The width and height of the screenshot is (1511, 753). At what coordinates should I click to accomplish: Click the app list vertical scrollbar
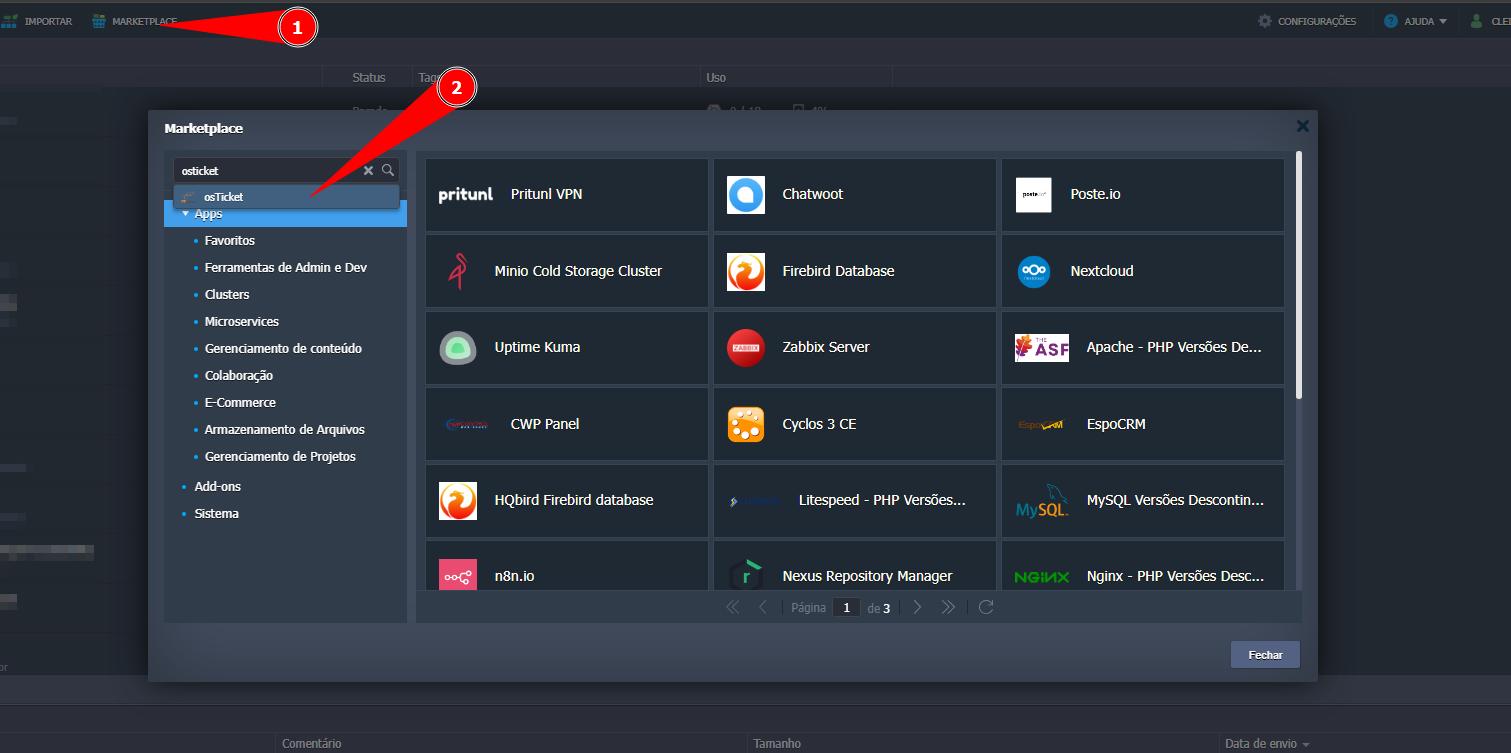pyautogui.click(x=1299, y=275)
